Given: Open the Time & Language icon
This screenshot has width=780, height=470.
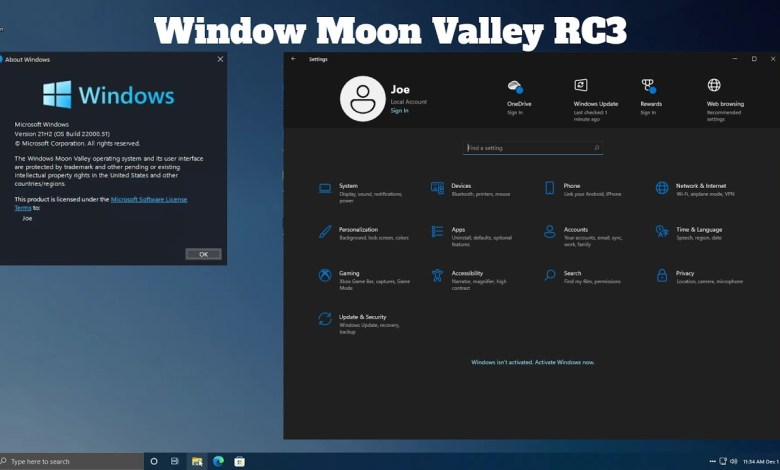Looking at the screenshot, I should coord(662,232).
